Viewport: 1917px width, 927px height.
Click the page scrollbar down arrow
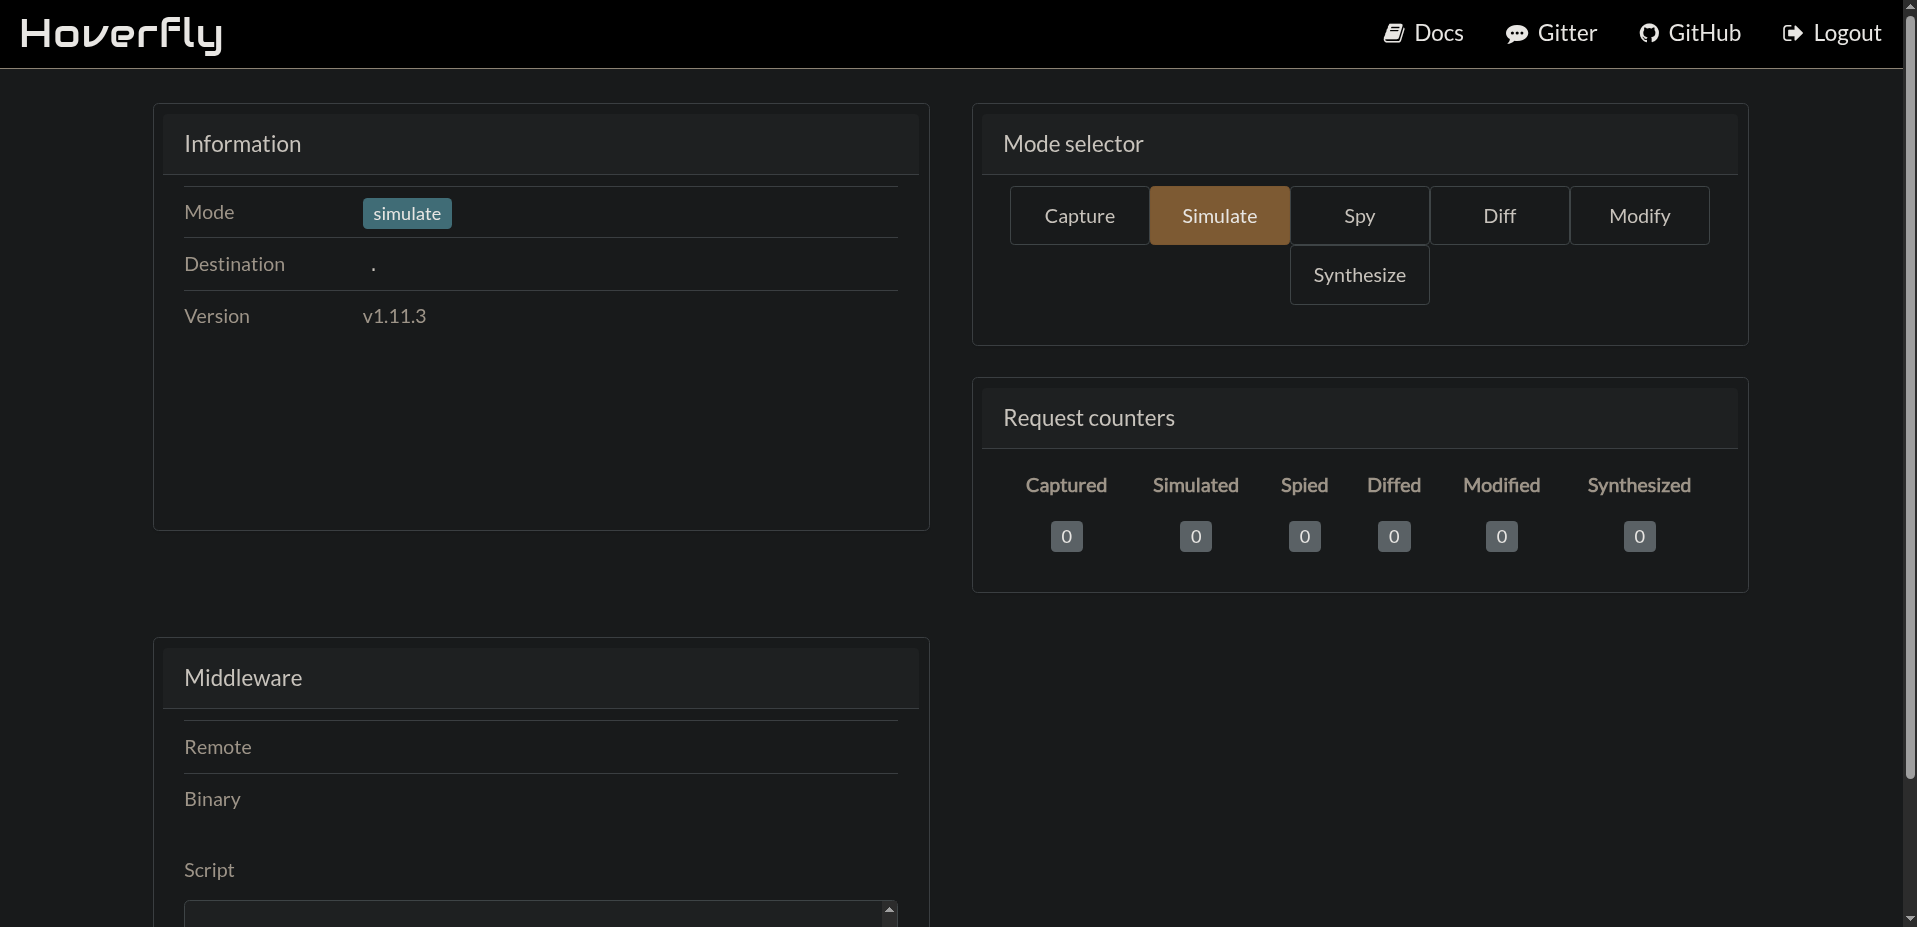[1910, 919]
